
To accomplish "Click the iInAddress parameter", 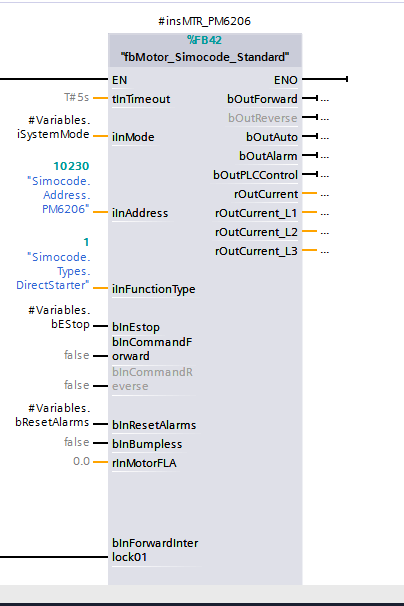I will click(x=140, y=213).
